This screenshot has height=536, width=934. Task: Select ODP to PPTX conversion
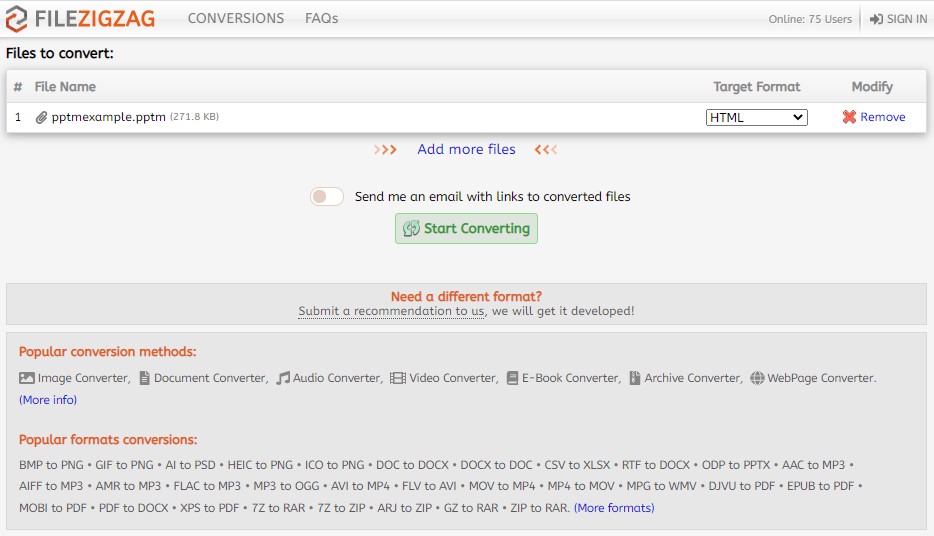point(736,465)
